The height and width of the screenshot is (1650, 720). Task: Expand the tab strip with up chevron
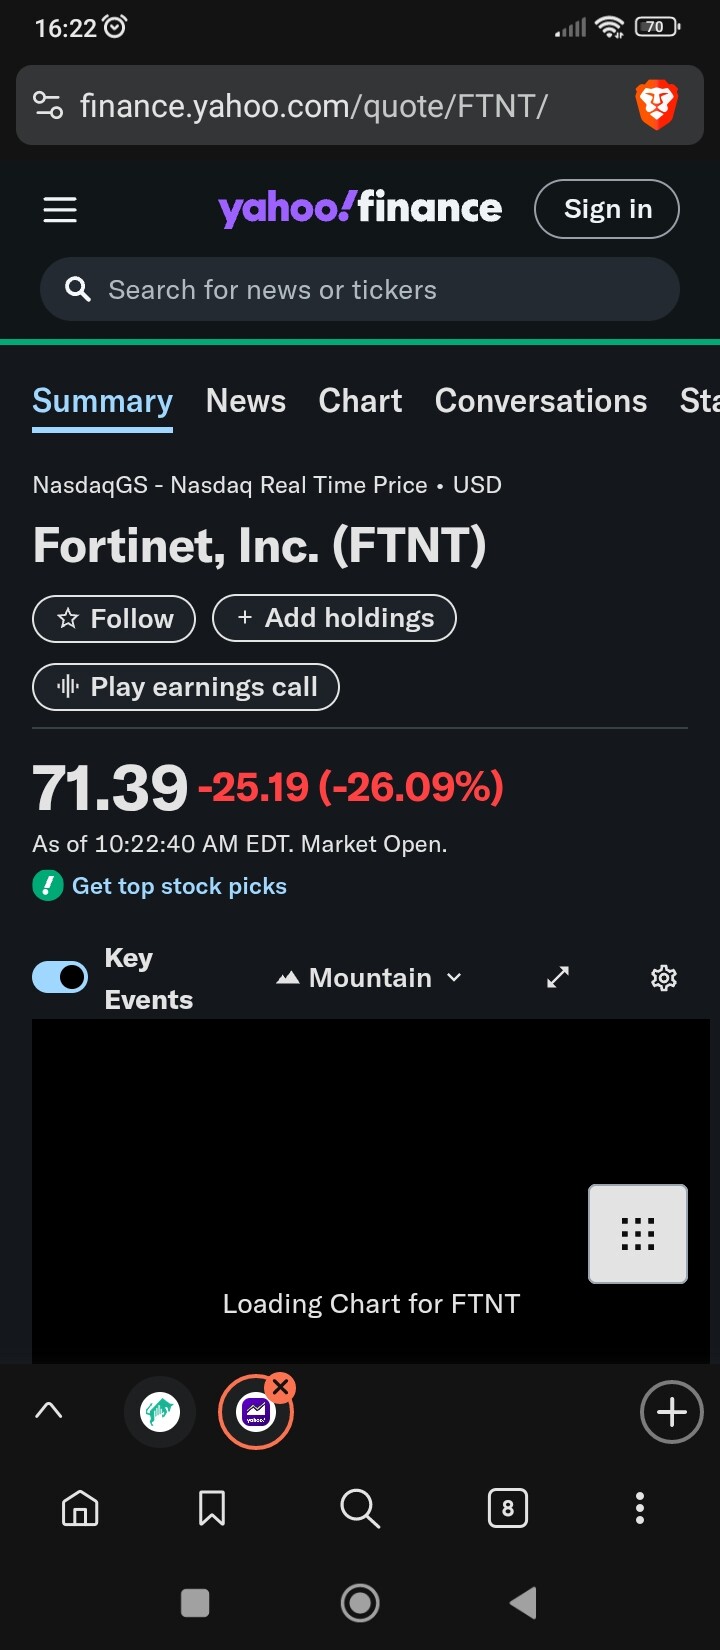[x=48, y=1410]
